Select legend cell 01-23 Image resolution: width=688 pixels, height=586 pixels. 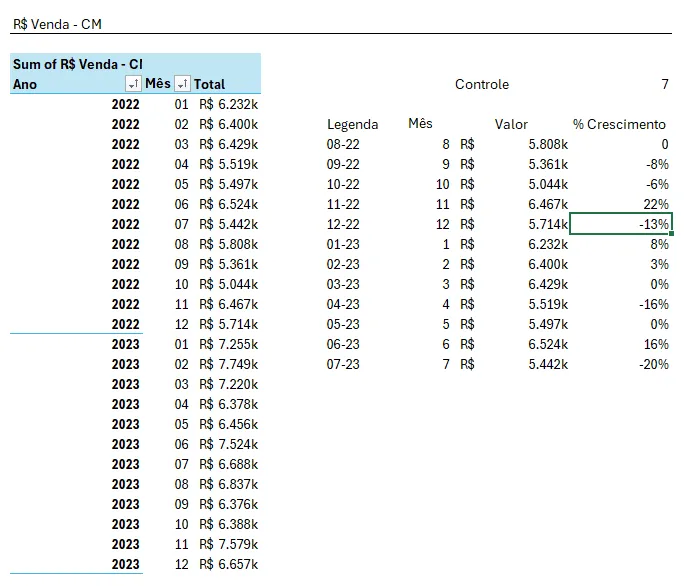tap(343, 244)
